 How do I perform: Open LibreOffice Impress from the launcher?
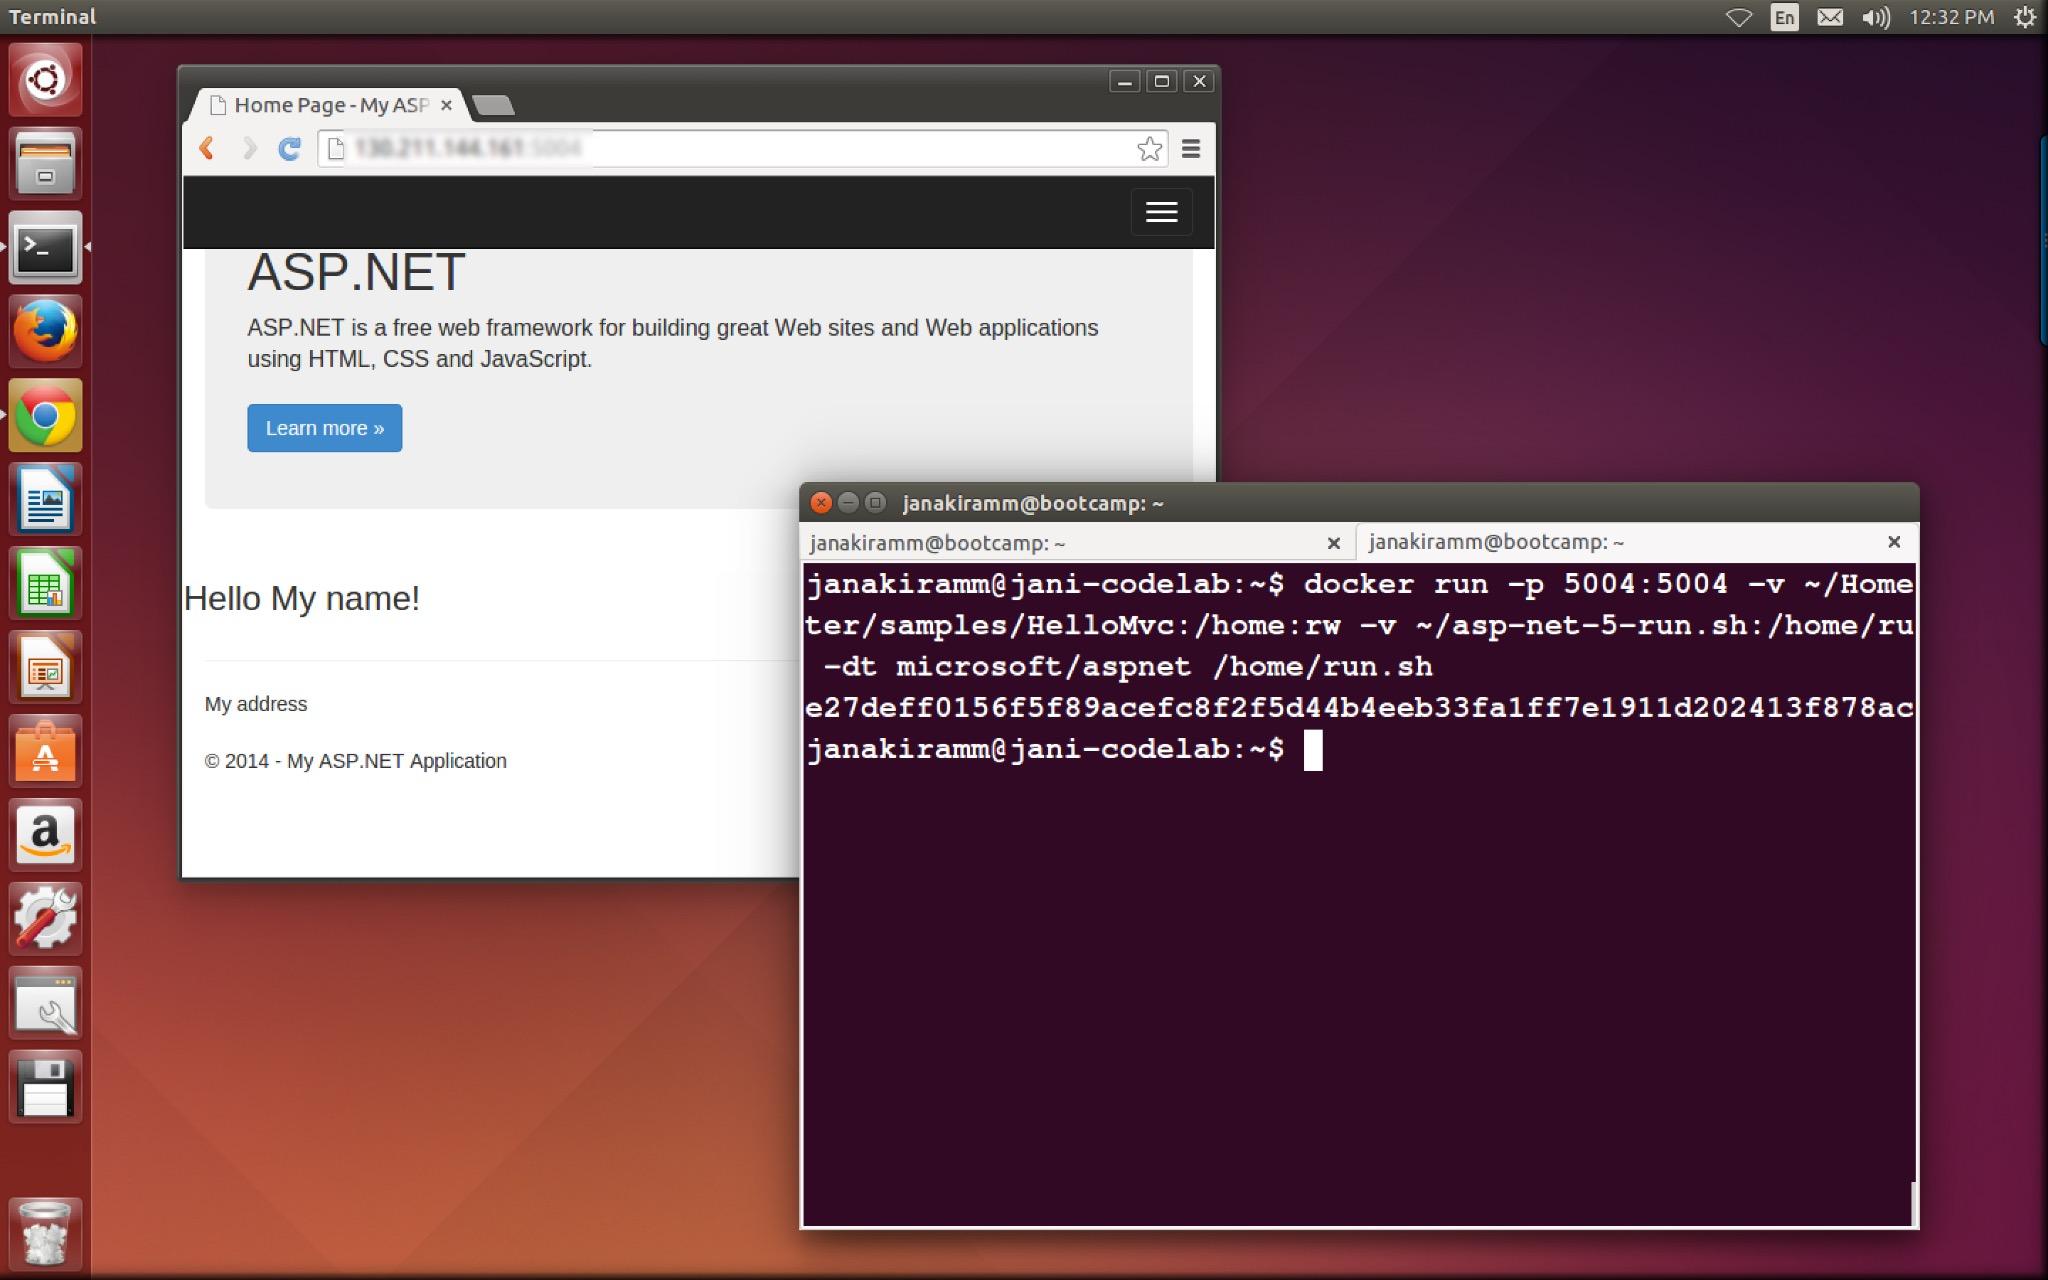pyautogui.click(x=45, y=667)
